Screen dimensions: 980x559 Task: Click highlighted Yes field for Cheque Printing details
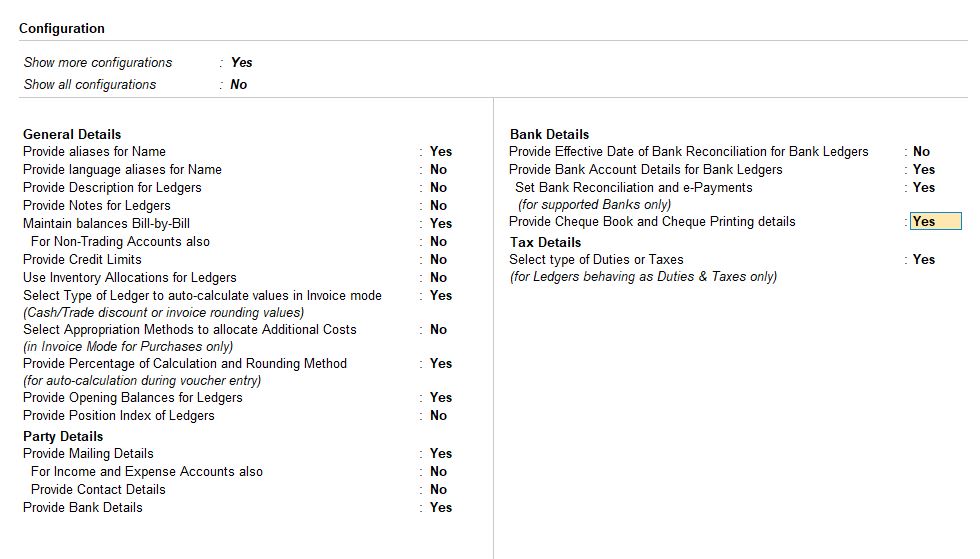click(934, 221)
